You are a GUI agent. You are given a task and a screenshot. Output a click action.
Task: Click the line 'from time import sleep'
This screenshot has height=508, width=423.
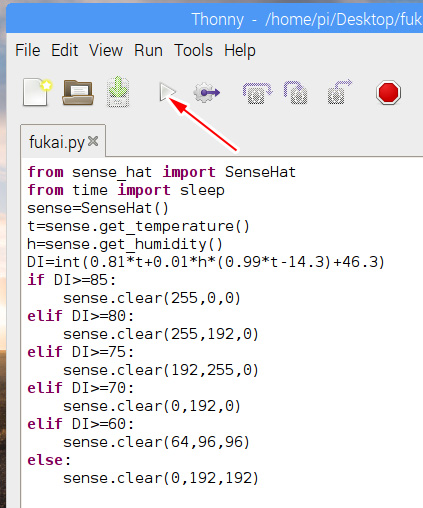126,190
